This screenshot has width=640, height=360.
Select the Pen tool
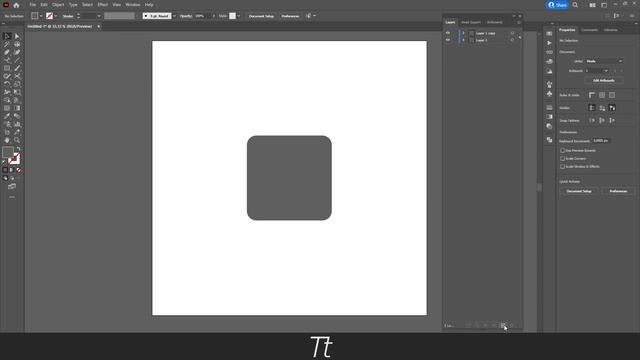(x=7, y=52)
